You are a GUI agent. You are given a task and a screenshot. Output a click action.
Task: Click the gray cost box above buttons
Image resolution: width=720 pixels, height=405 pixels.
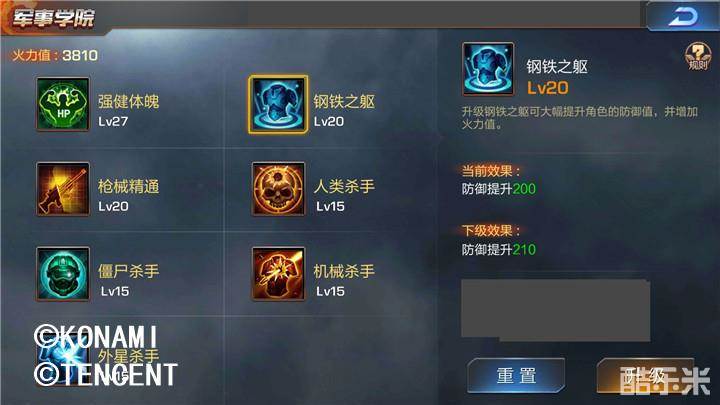[556, 310]
